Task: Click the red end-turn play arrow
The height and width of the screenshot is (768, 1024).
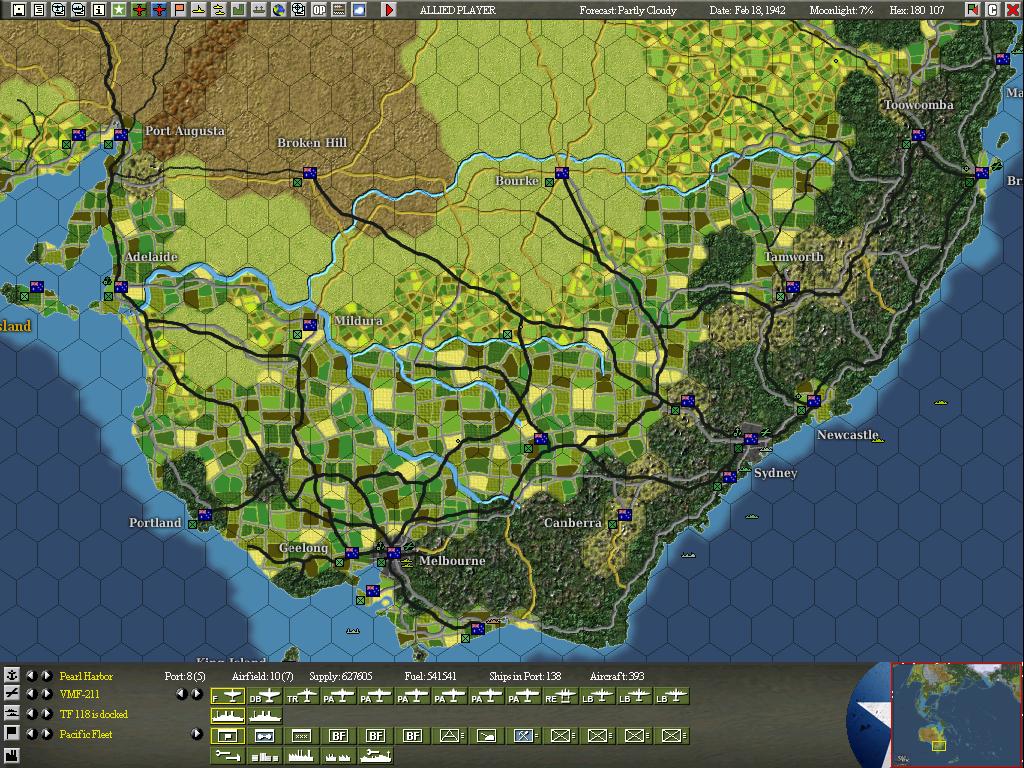Action: pos(389,10)
